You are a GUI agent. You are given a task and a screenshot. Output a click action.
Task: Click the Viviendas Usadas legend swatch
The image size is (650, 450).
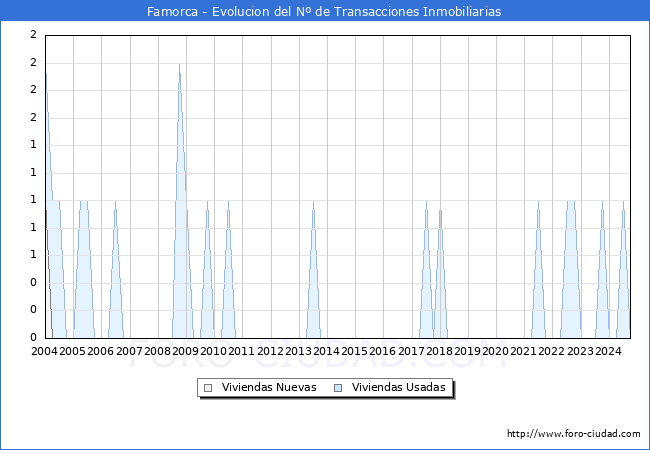pyautogui.click(x=338, y=388)
